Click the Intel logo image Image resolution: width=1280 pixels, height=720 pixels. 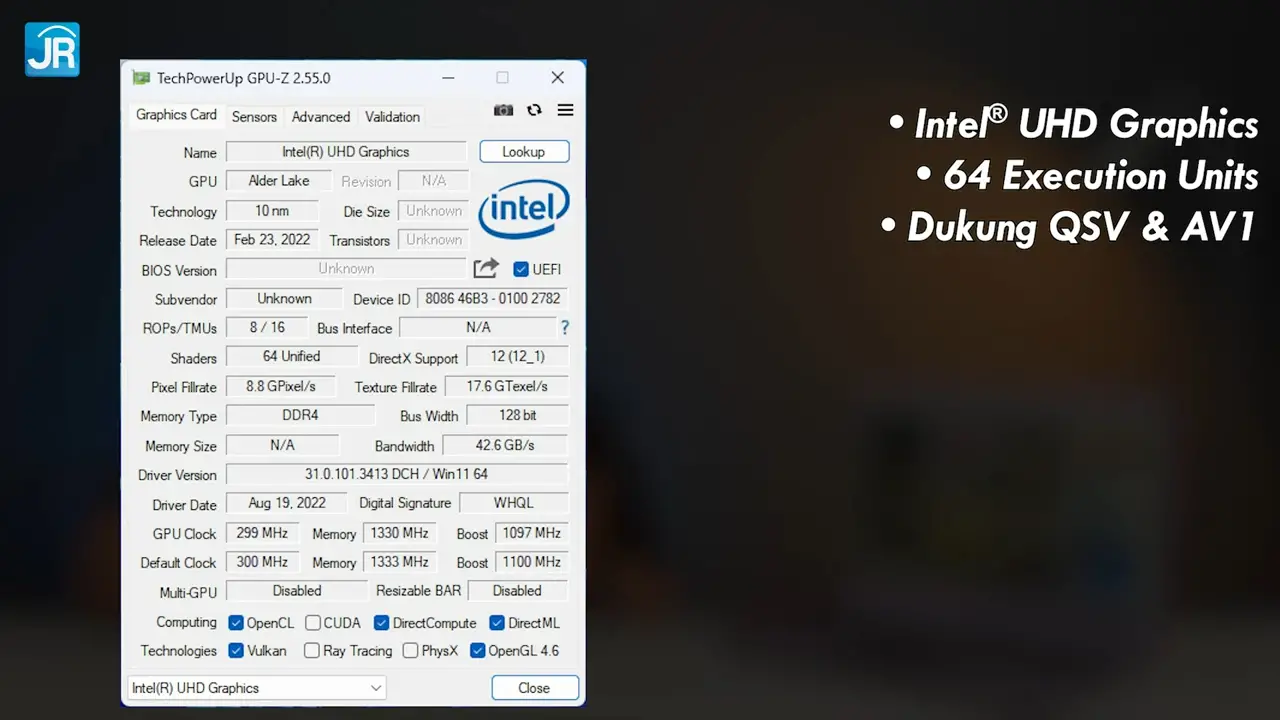coord(524,210)
